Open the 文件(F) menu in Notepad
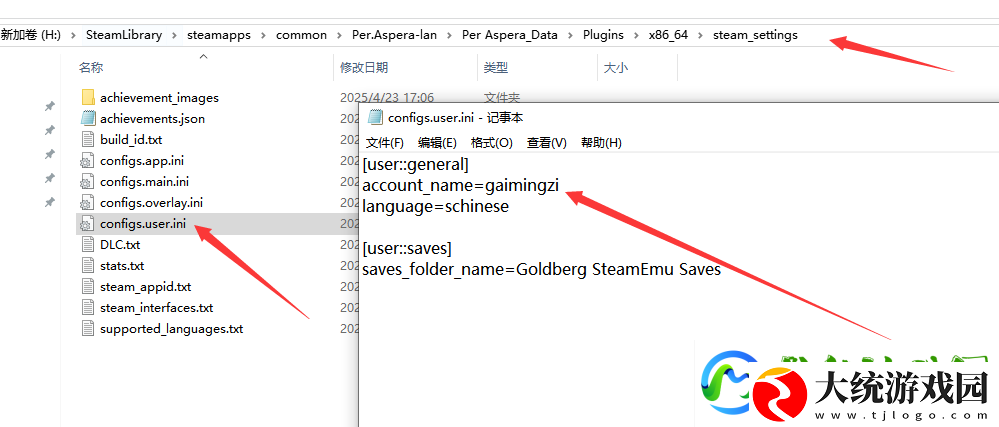999x427 pixels. click(385, 143)
